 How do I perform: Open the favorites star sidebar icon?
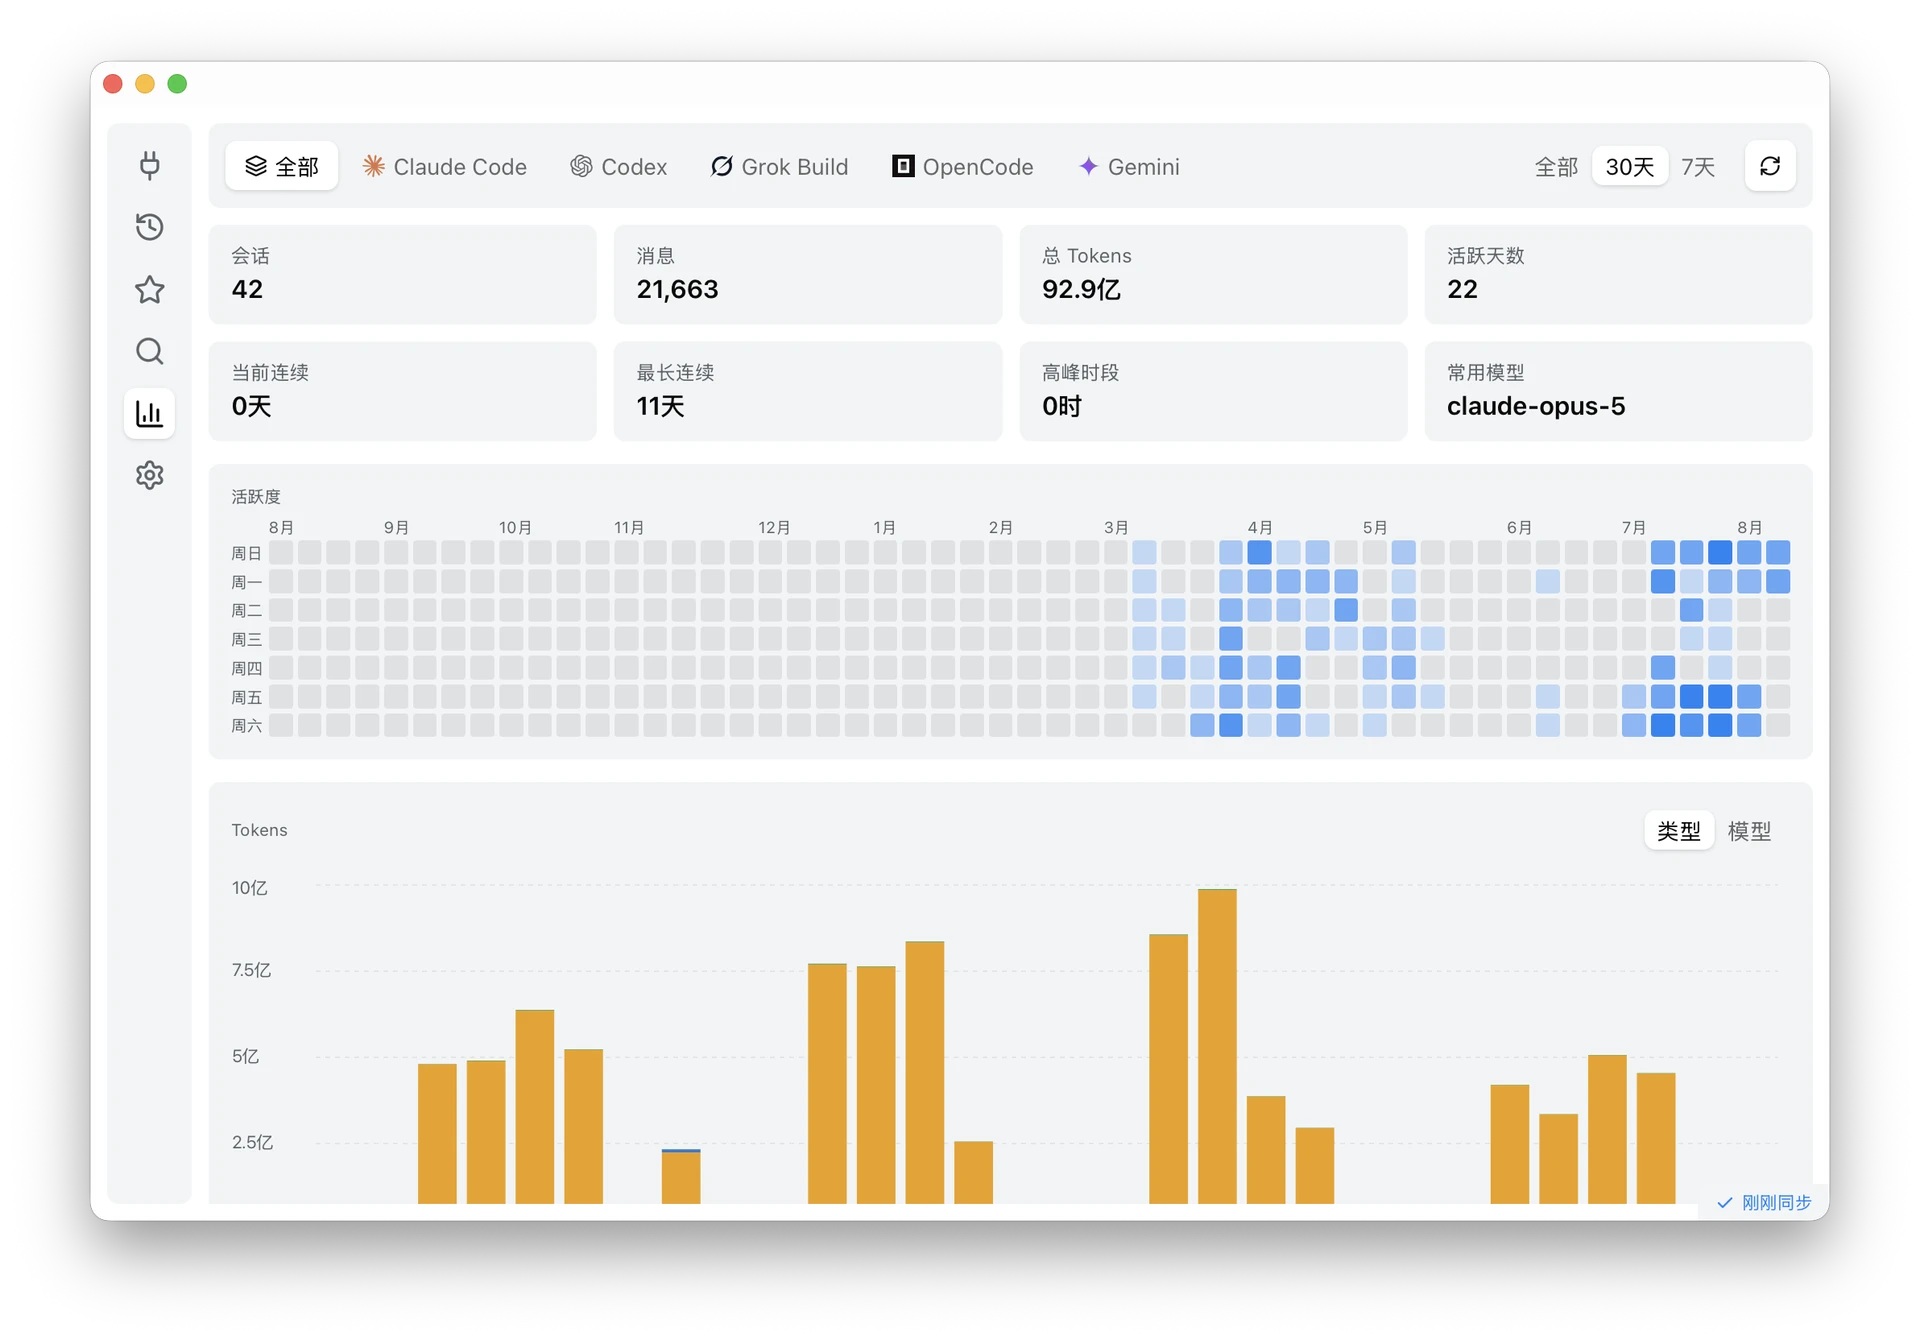tap(150, 289)
